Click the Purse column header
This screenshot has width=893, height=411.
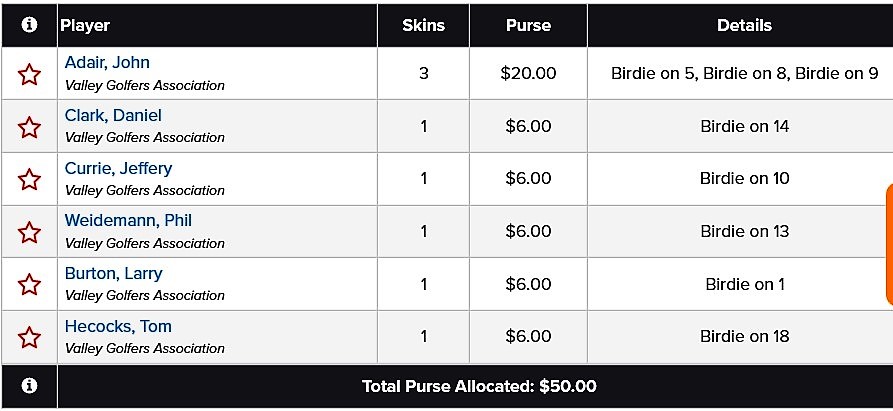(529, 26)
